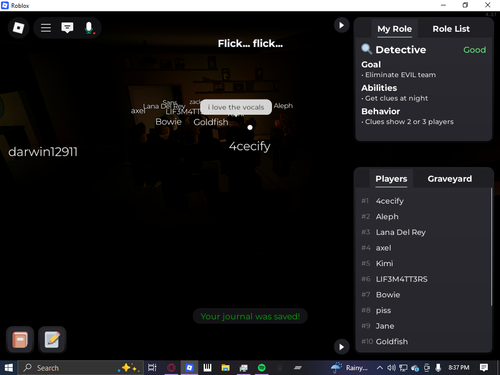Select player #9 Jane in the list

pos(423,326)
